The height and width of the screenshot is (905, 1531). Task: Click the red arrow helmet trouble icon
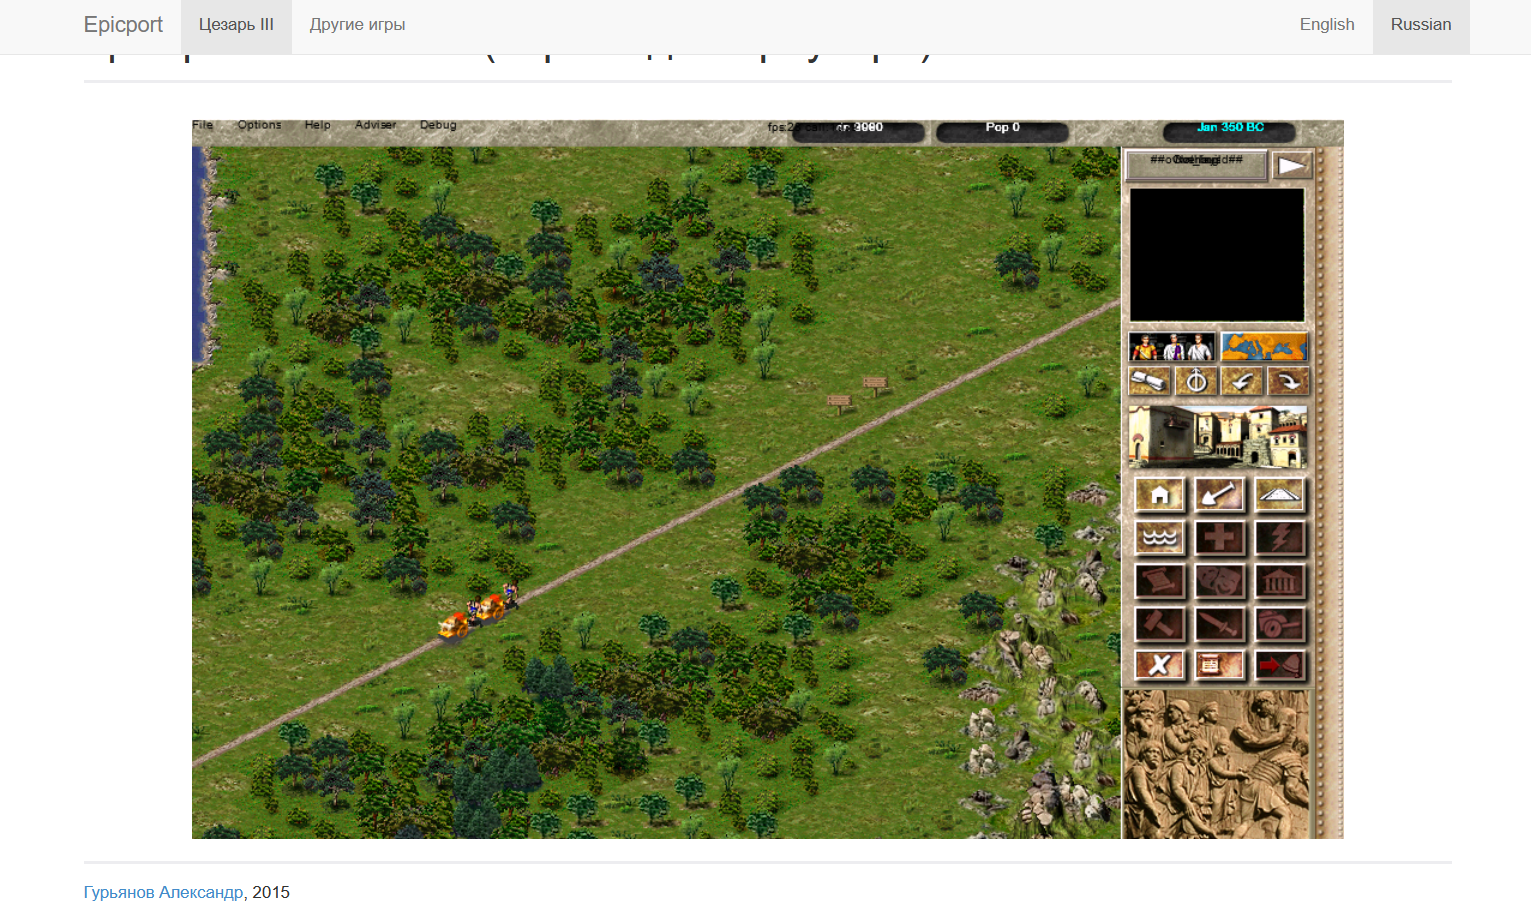click(1280, 665)
